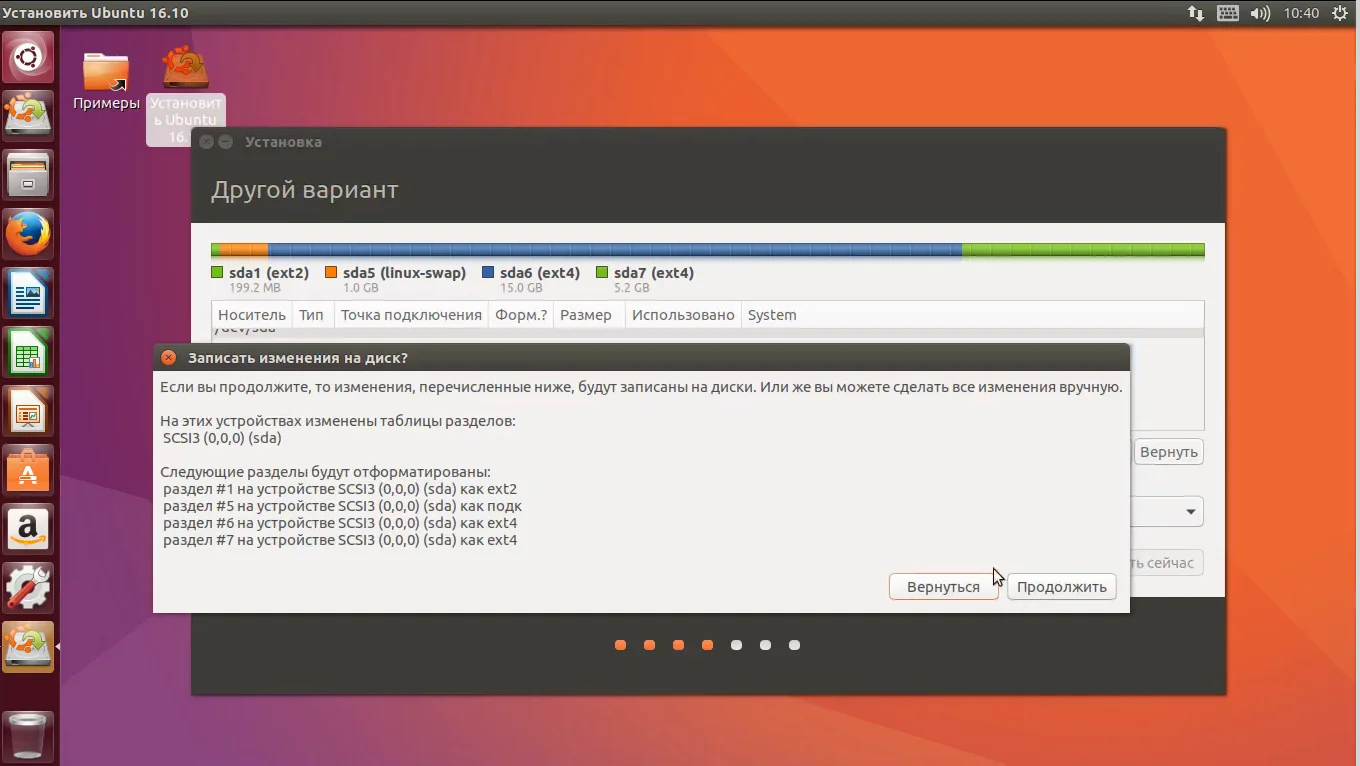Open Ubuntu Software from the launcher

tap(28, 470)
